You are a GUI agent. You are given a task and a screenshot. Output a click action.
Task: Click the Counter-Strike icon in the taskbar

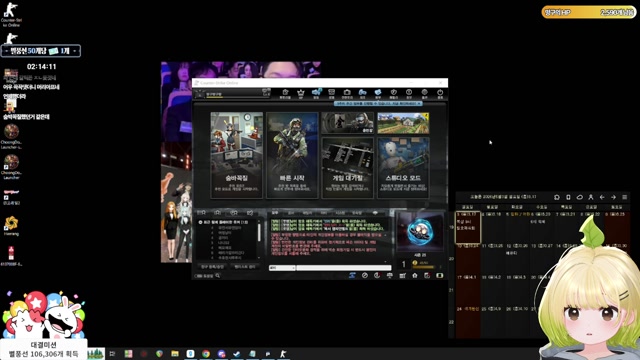[283, 353]
